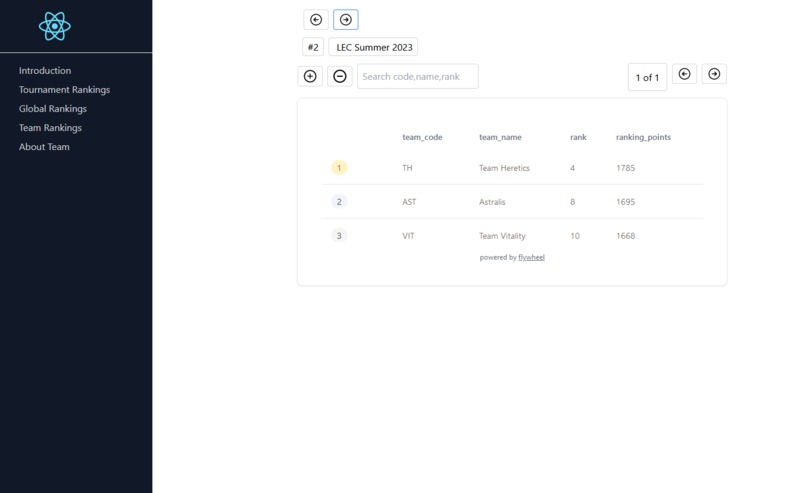Click the 1 of 1 page indicator
806x493 pixels.
click(x=648, y=77)
